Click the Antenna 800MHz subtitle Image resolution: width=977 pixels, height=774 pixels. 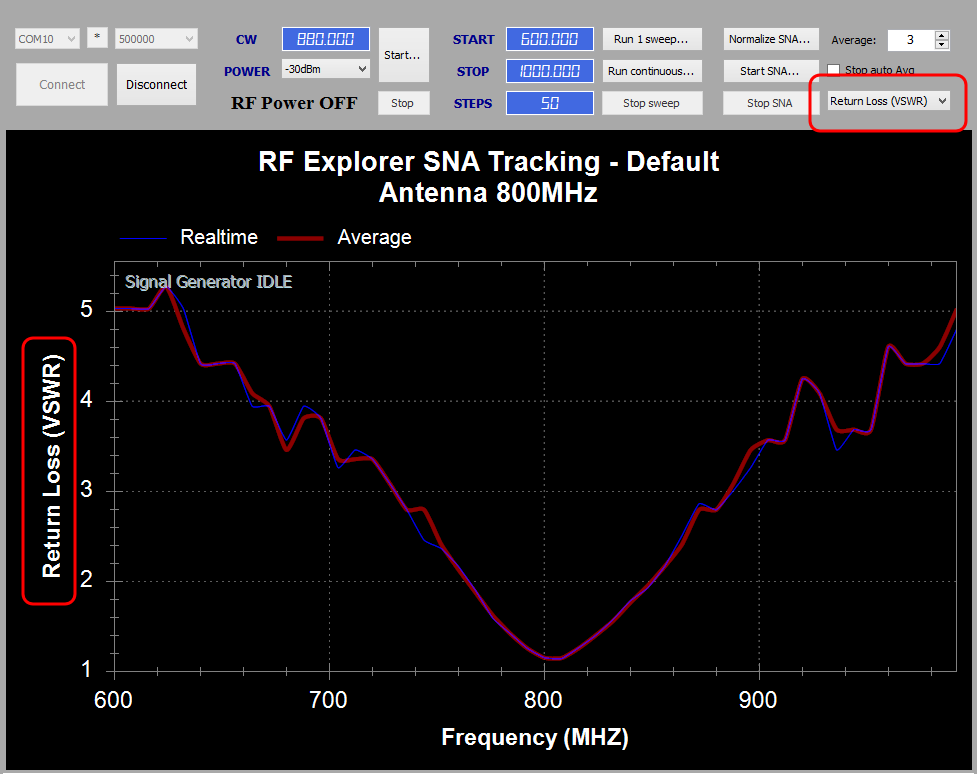pos(488,193)
